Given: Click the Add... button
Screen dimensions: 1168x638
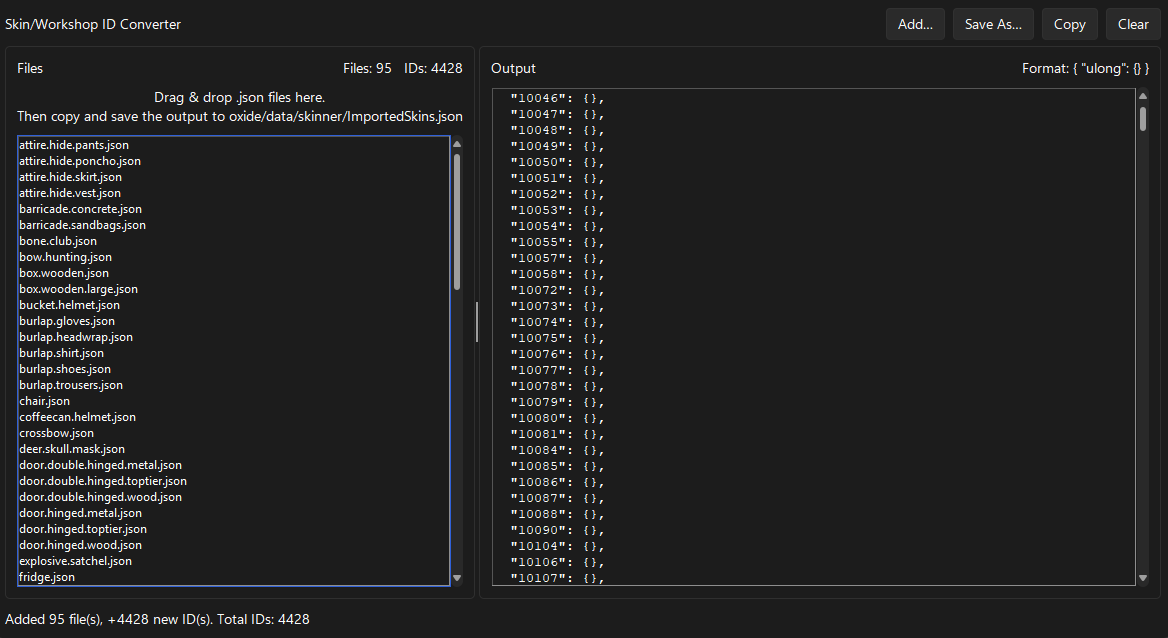Looking at the screenshot, I should [x=914, y=24].
